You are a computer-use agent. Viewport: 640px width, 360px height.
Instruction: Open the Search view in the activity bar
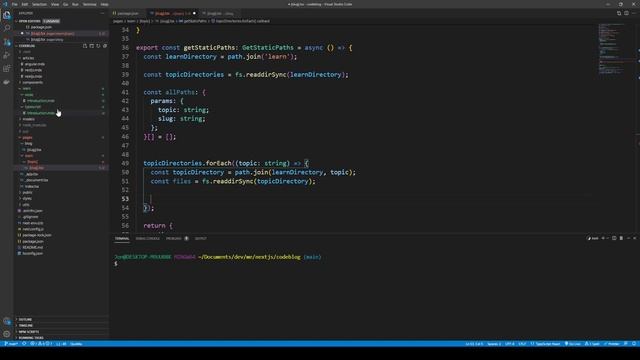7,29
